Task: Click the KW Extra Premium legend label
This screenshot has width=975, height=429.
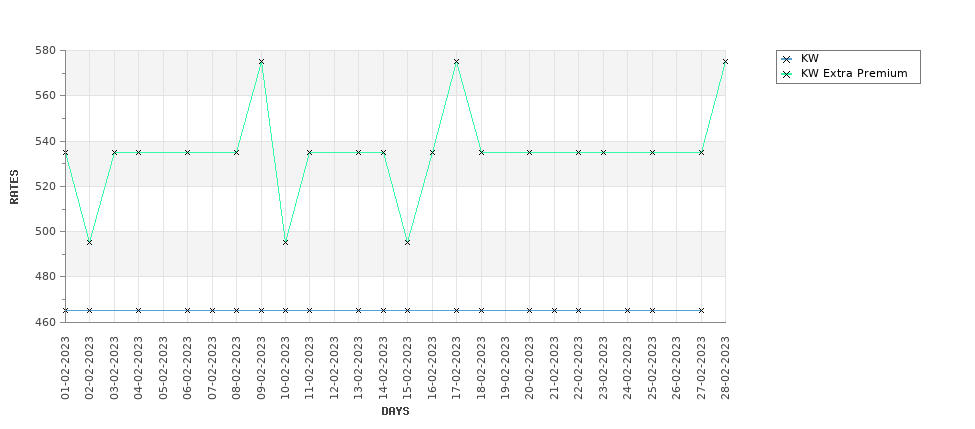Action: tap(854, 73)
